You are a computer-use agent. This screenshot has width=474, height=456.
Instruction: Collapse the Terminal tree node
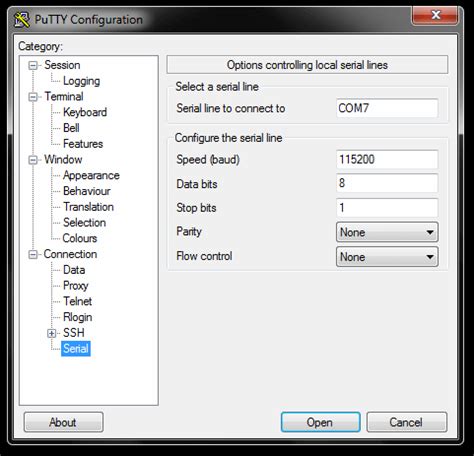point(33,97)
